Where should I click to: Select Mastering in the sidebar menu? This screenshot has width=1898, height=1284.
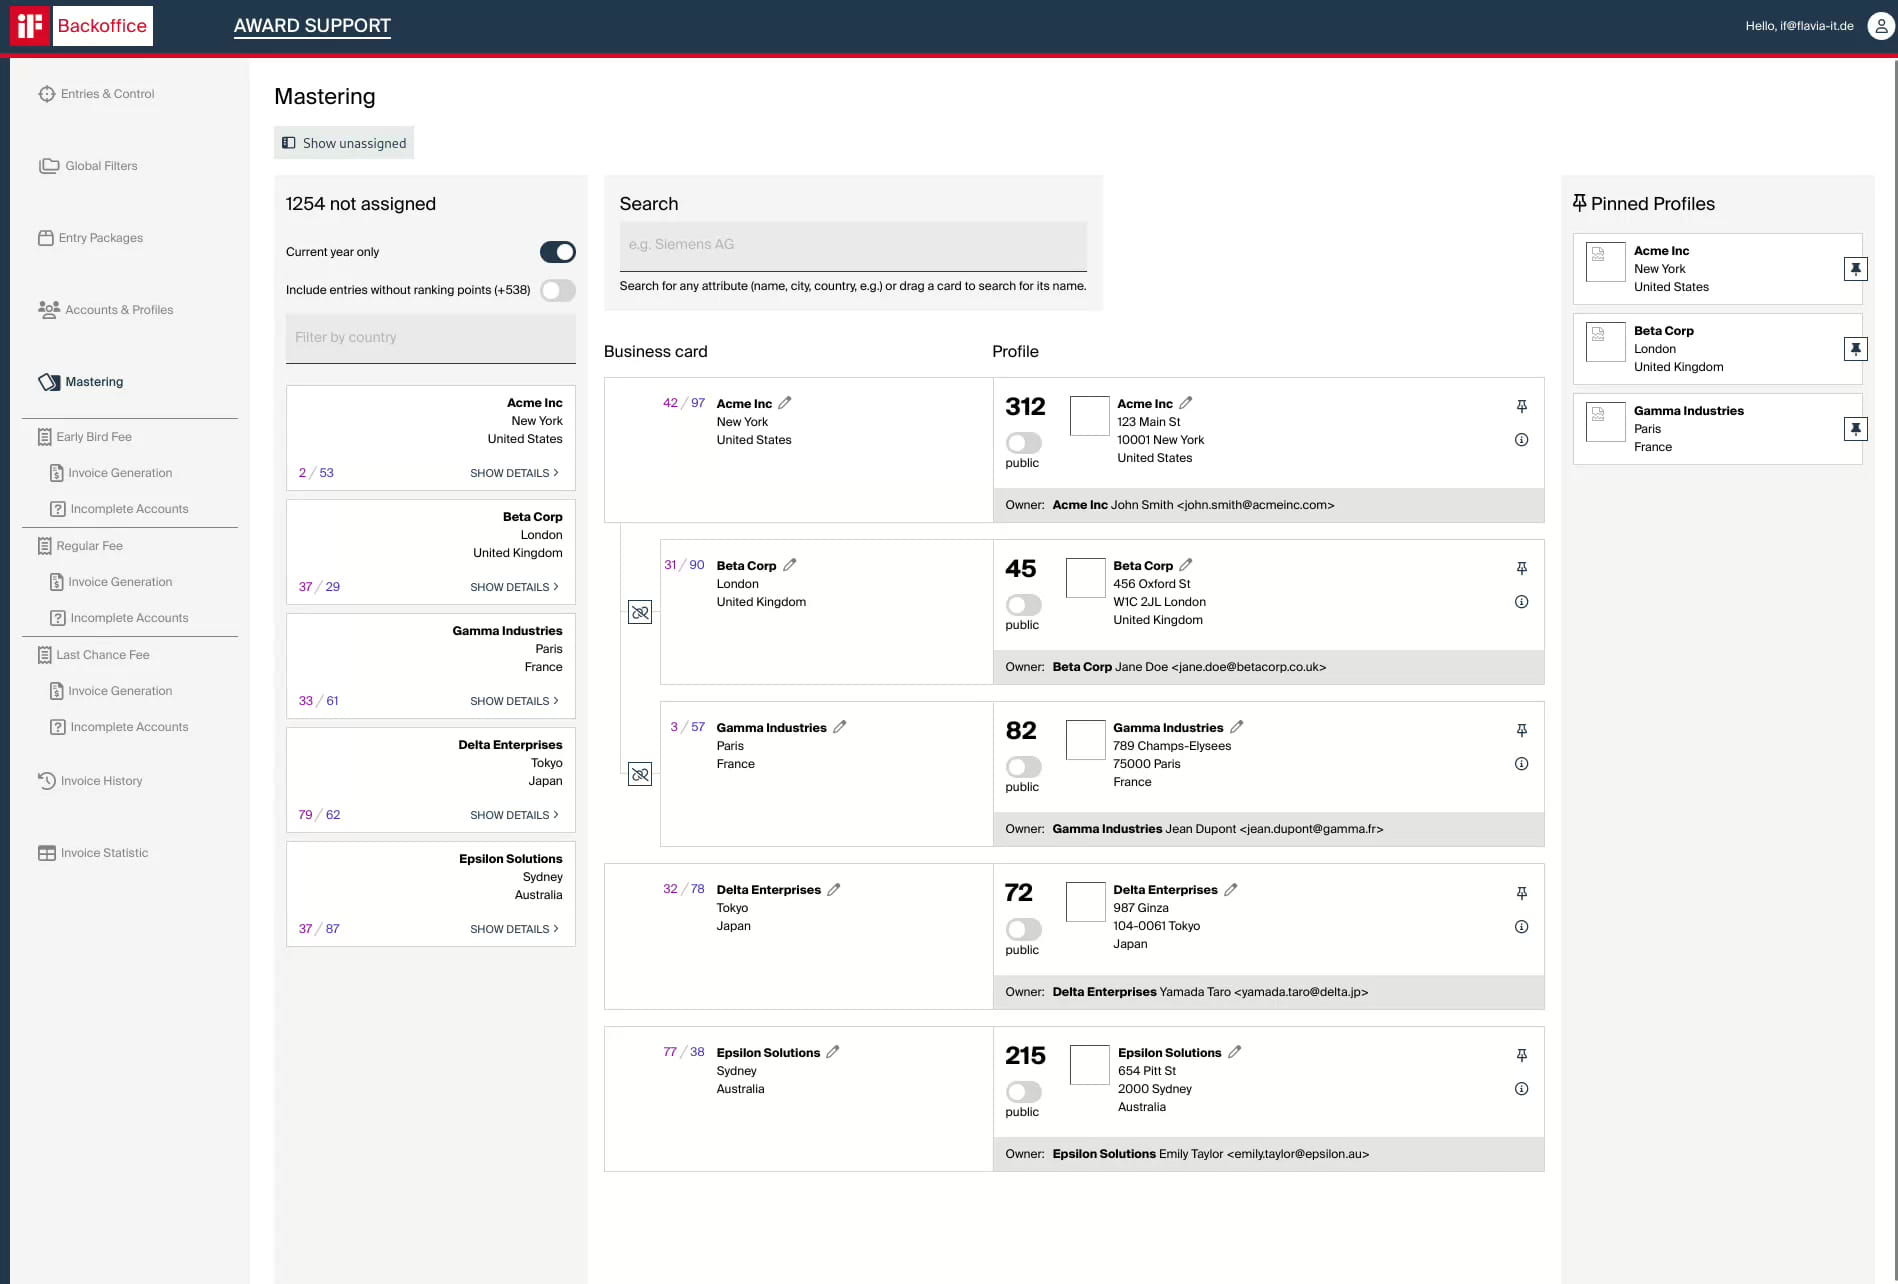94,381
